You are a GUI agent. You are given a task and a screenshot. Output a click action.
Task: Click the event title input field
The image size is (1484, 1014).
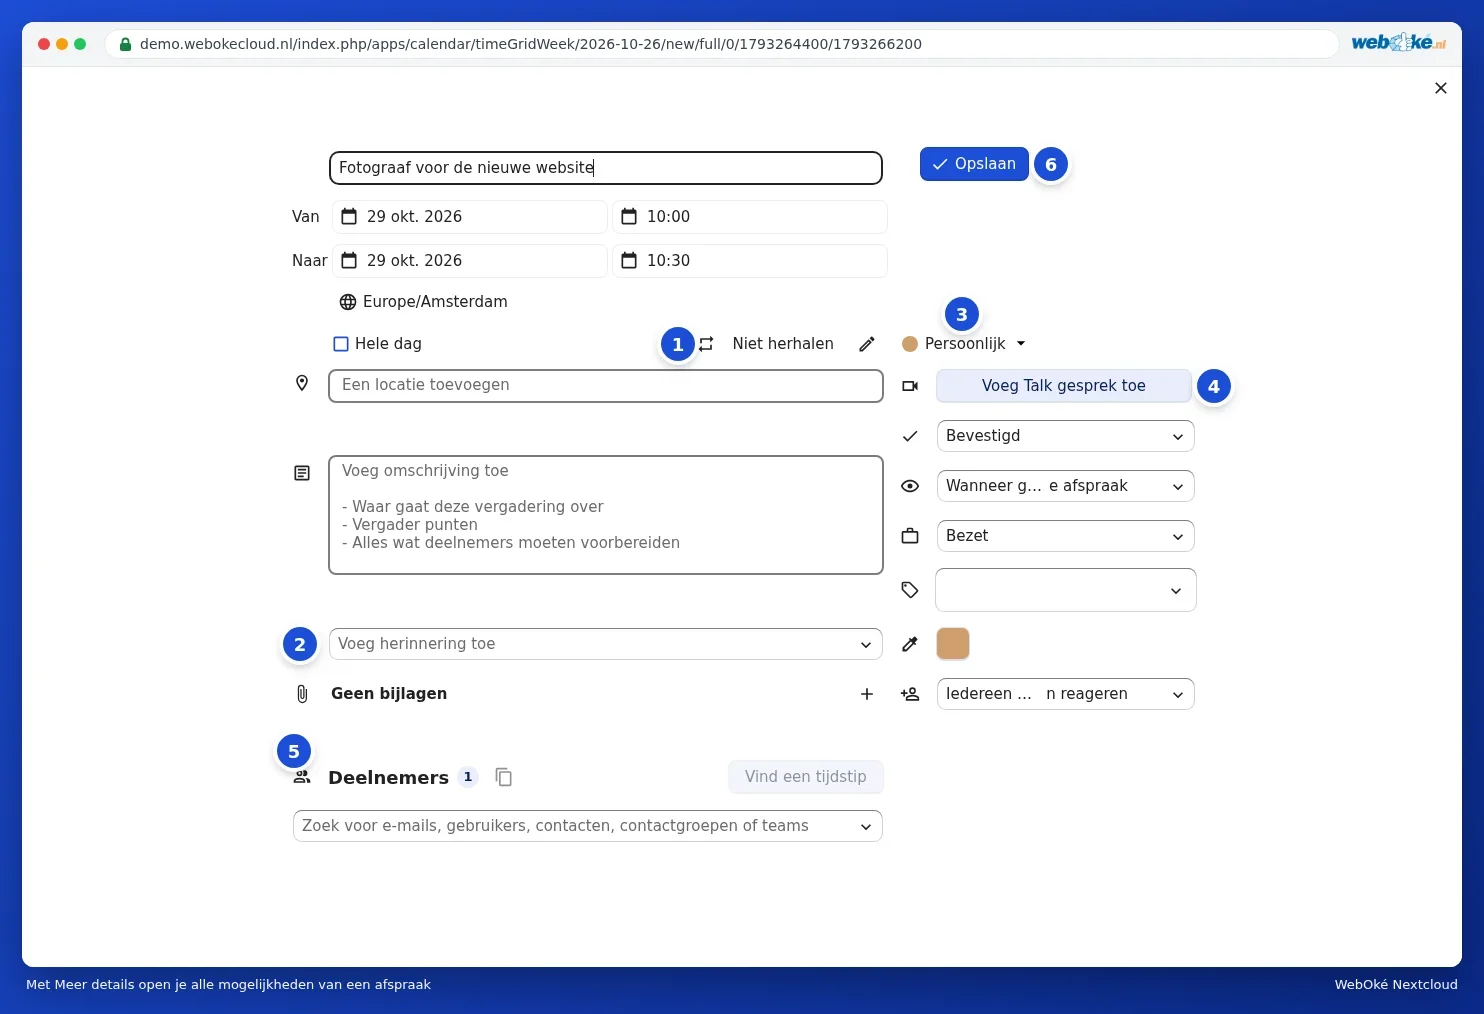(x=606, y=168)
